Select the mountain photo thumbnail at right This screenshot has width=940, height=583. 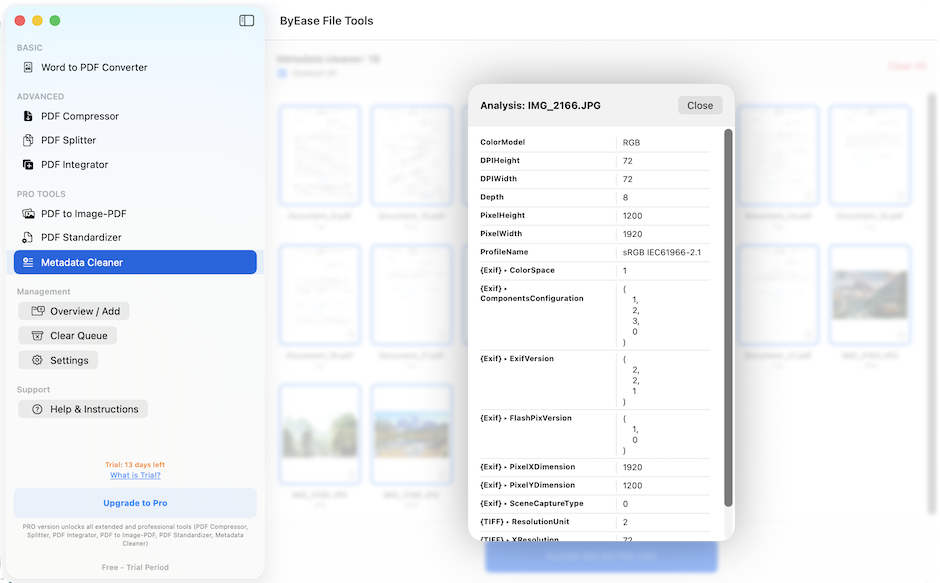869,294
